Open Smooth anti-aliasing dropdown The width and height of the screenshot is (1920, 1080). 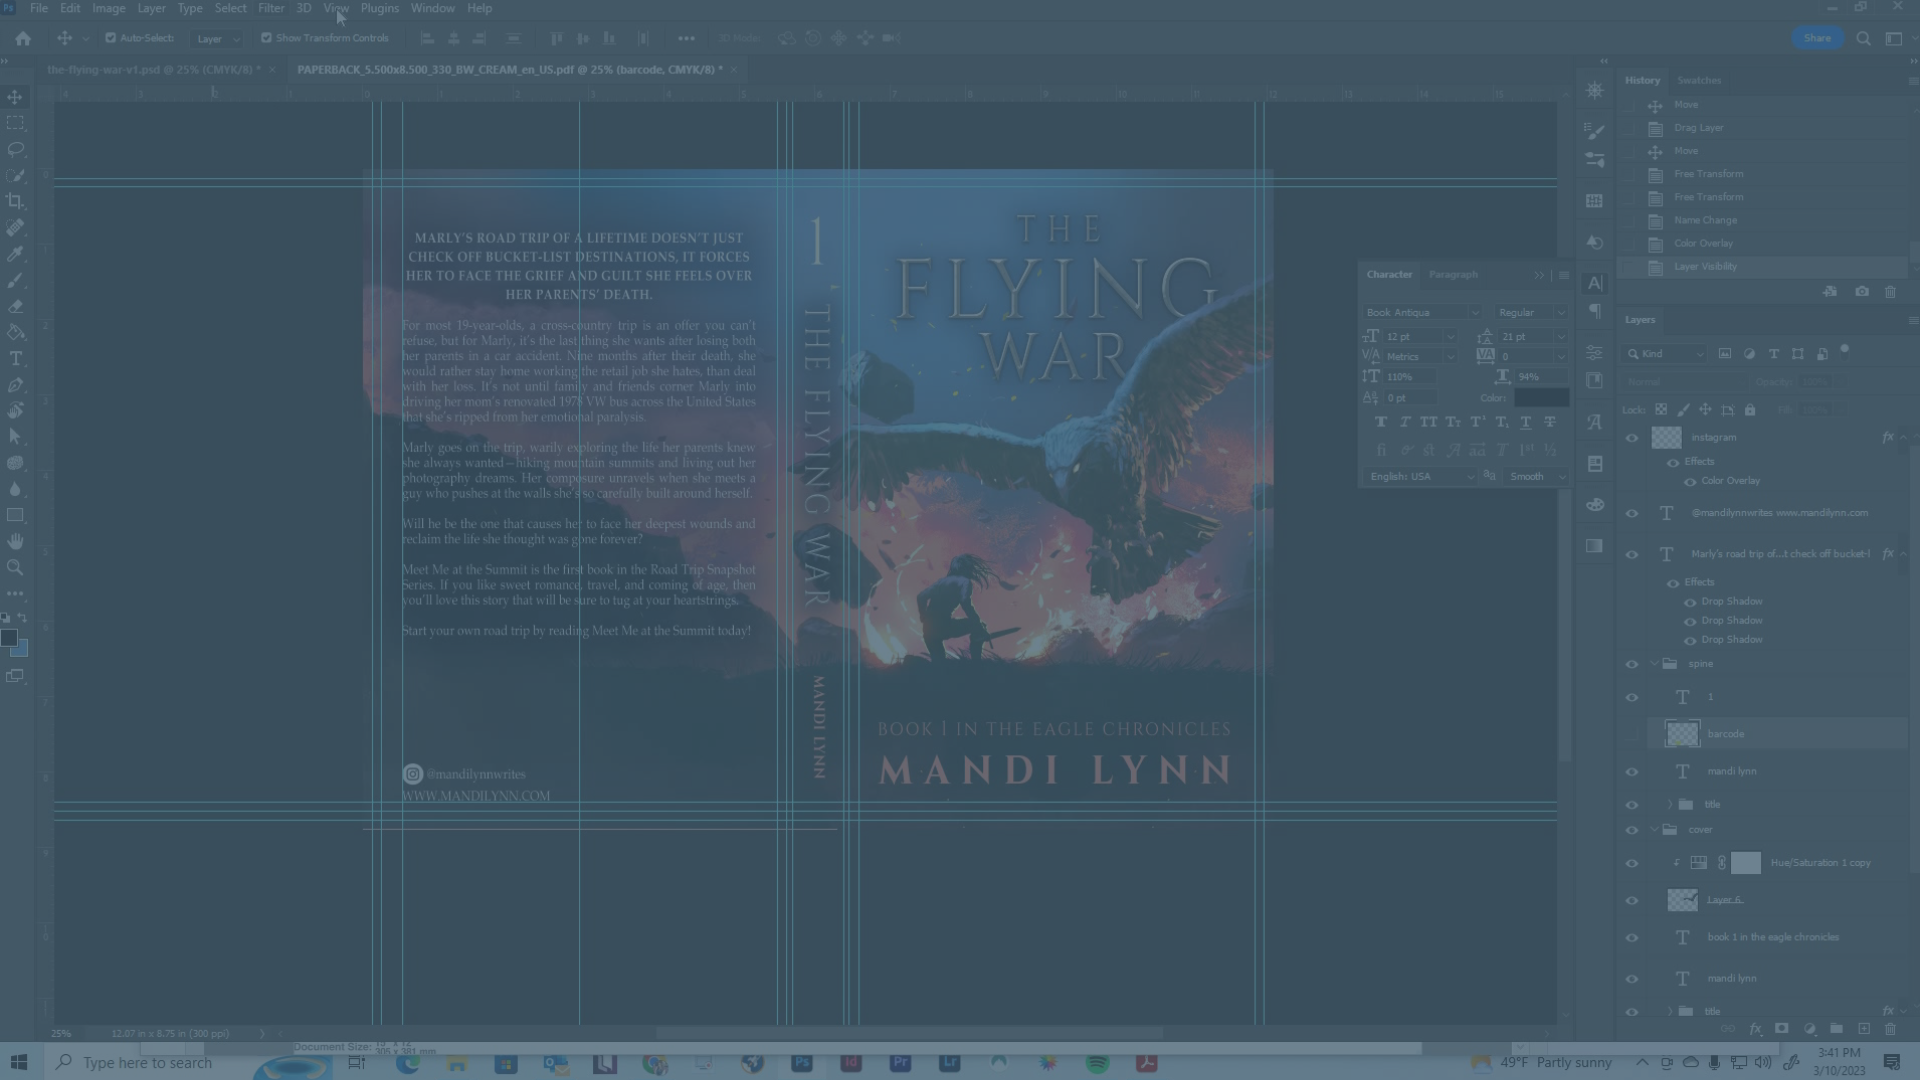click(x=1536, y=477)
